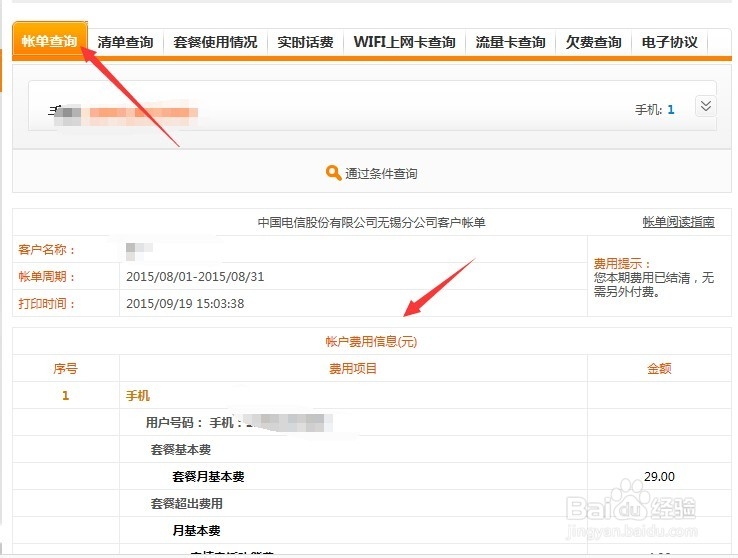Click the 客户名称 label
The width and height of the screenshot is (738, 558).
(x=47, y=249)
